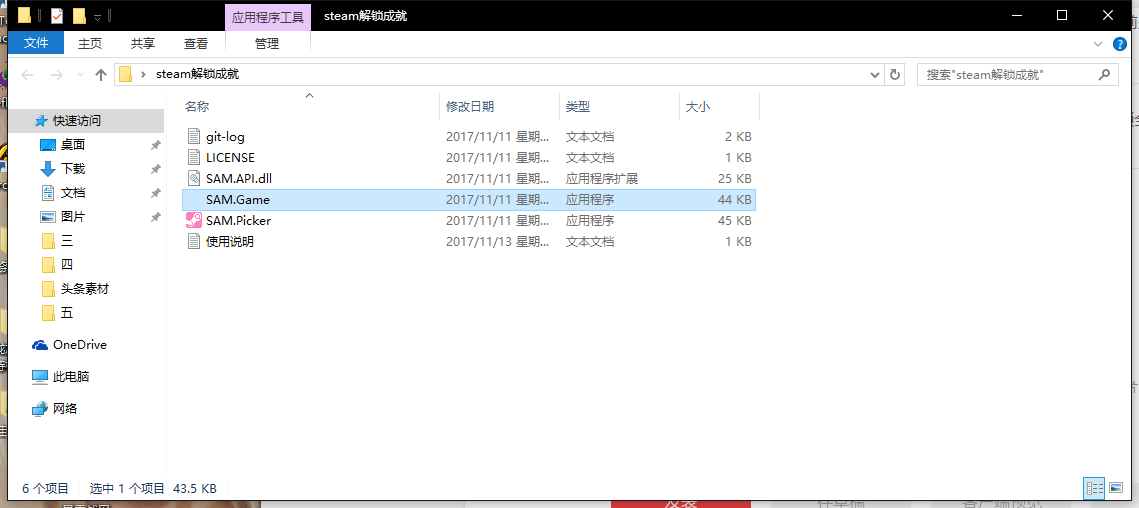Viewport: 1139px width, 508px height.
Task: Click the window folder icon in title bar
Action: coord(24,15)
